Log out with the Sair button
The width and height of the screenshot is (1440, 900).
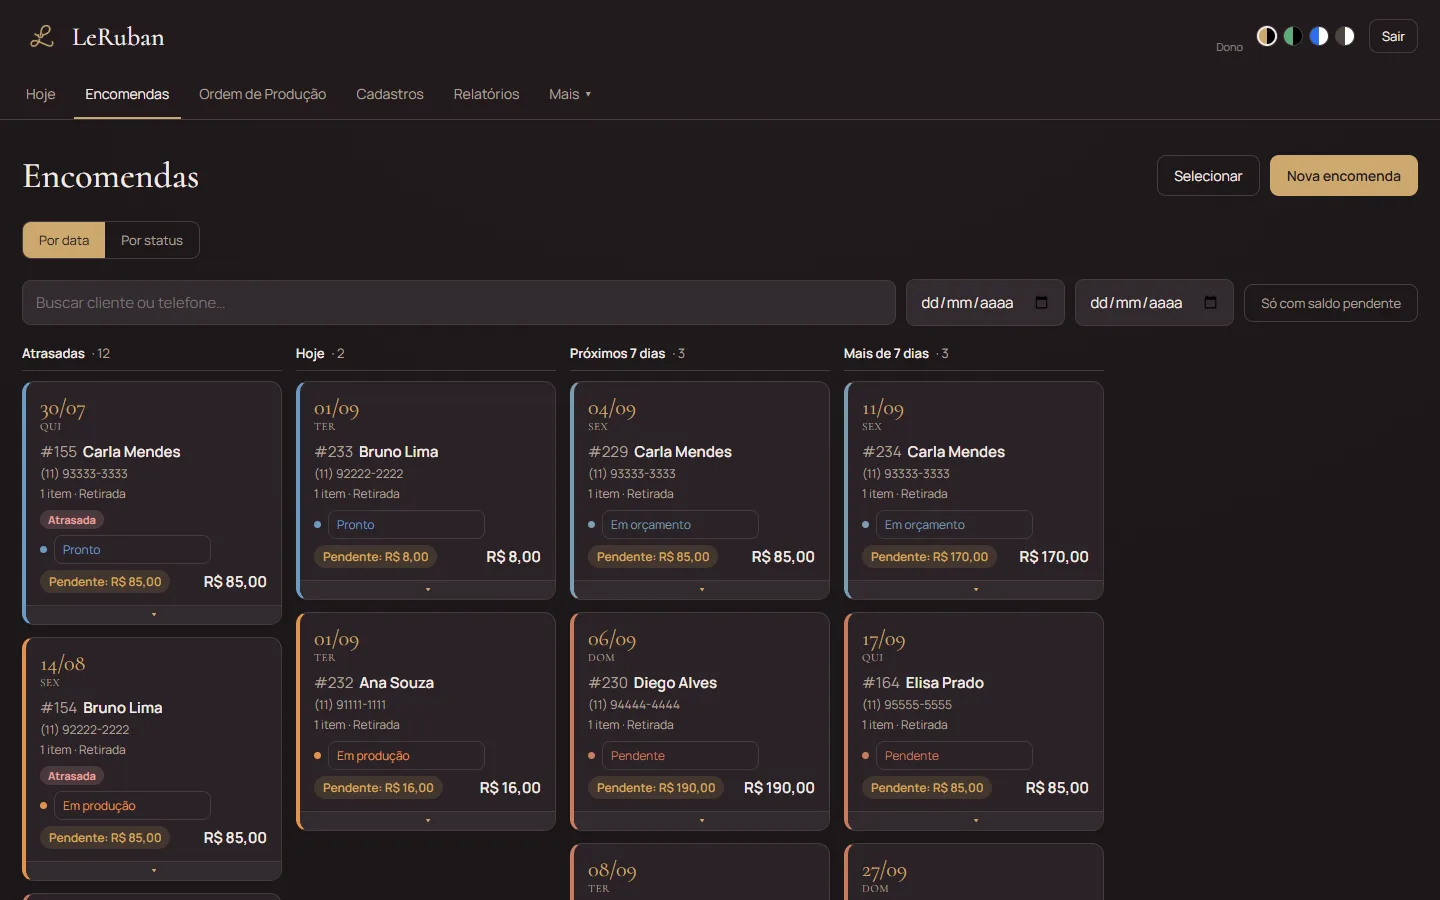coord(1393,36)
